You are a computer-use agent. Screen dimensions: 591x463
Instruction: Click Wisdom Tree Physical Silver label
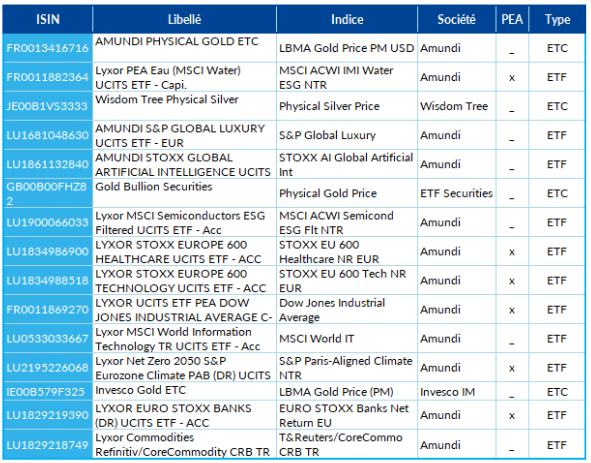(167, 100)
